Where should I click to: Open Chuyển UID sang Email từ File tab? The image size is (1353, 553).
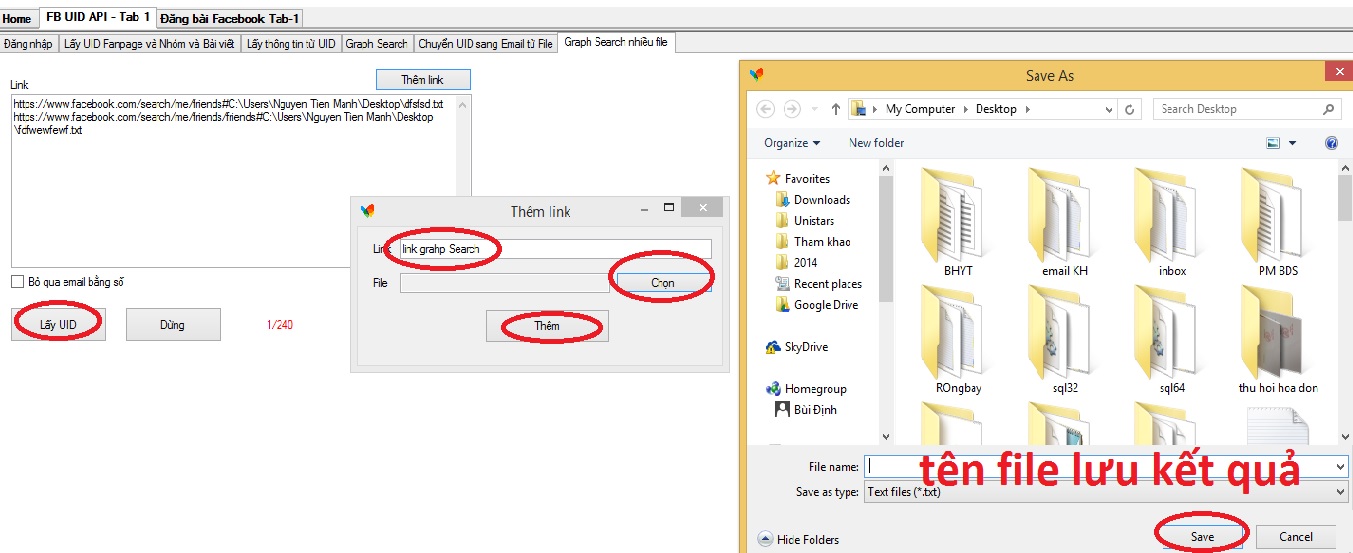click(x=485, y=44)
